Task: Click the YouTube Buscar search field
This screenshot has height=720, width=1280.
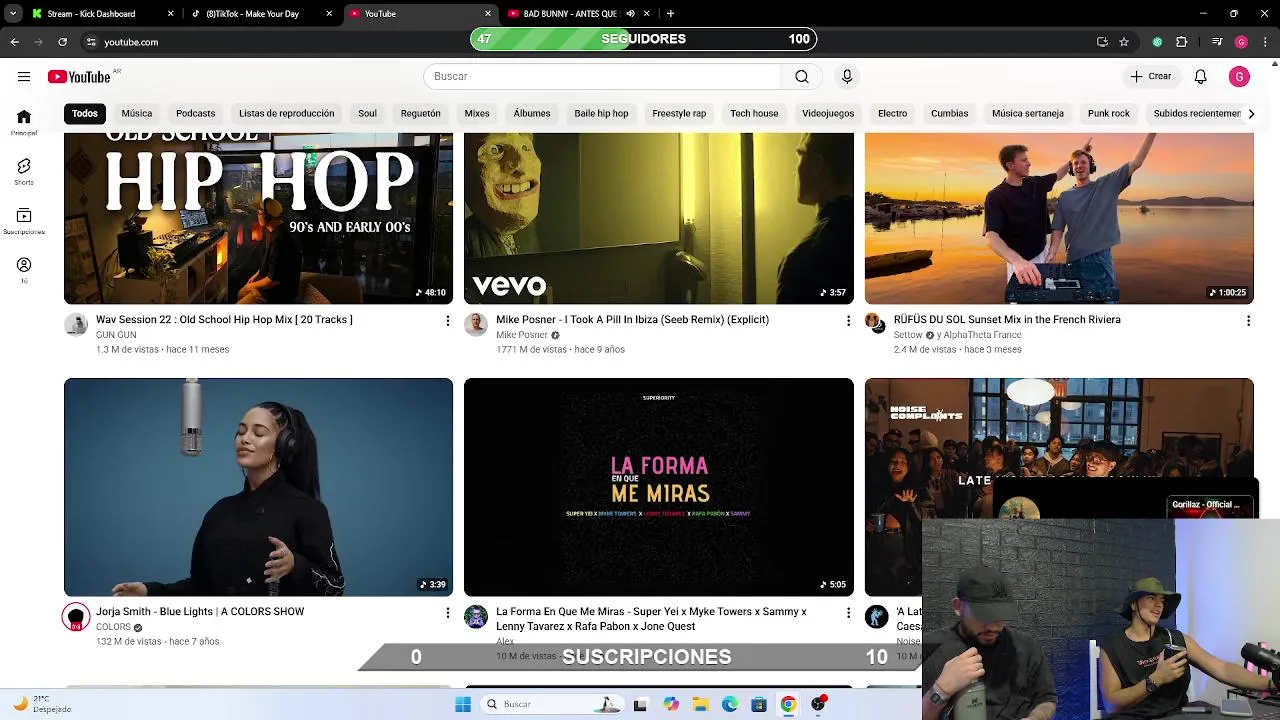Action: 602,76
